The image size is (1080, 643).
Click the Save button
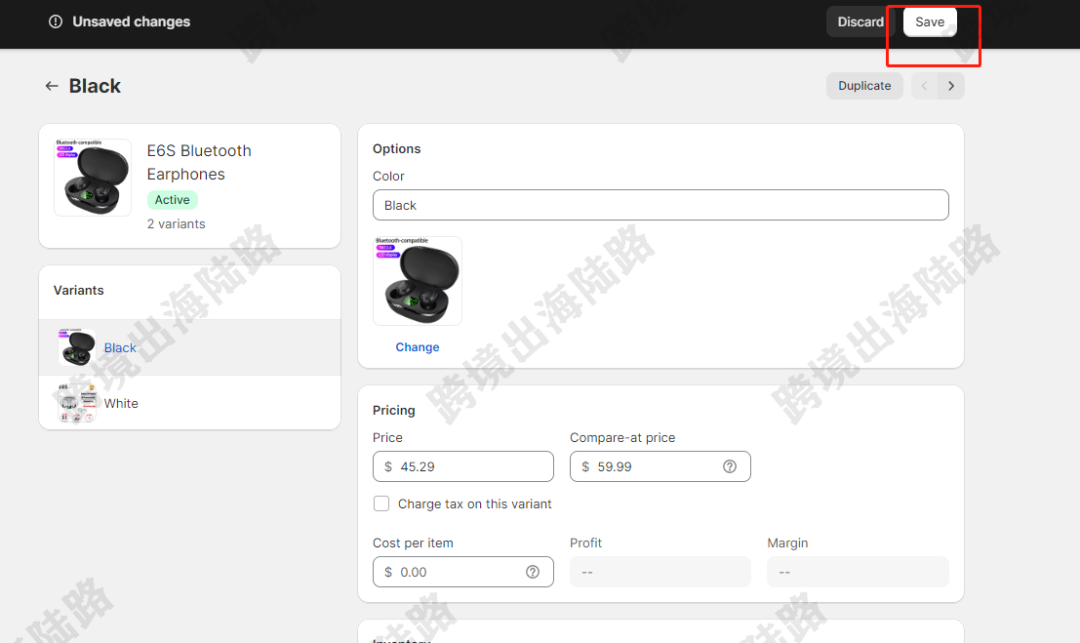pyautogui.click(x=930, y=22)
